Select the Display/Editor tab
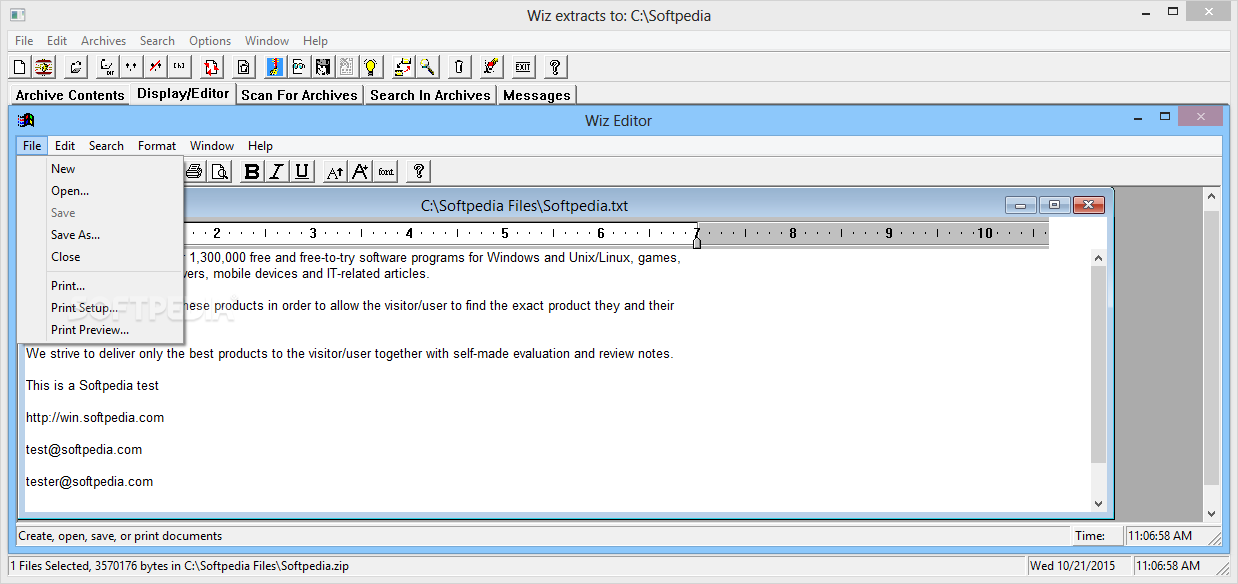 pos(183,93)
